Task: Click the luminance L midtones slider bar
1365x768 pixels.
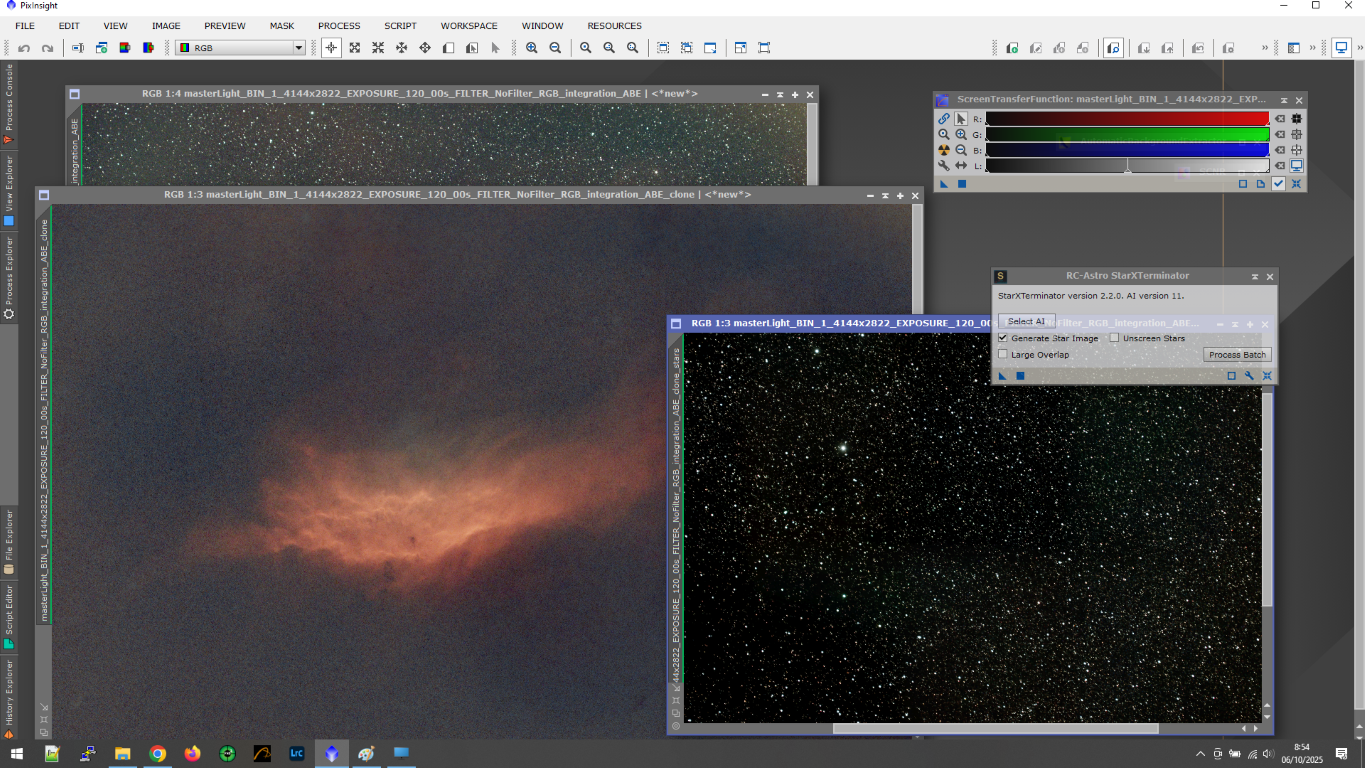Action: [x=1127, y=166]
